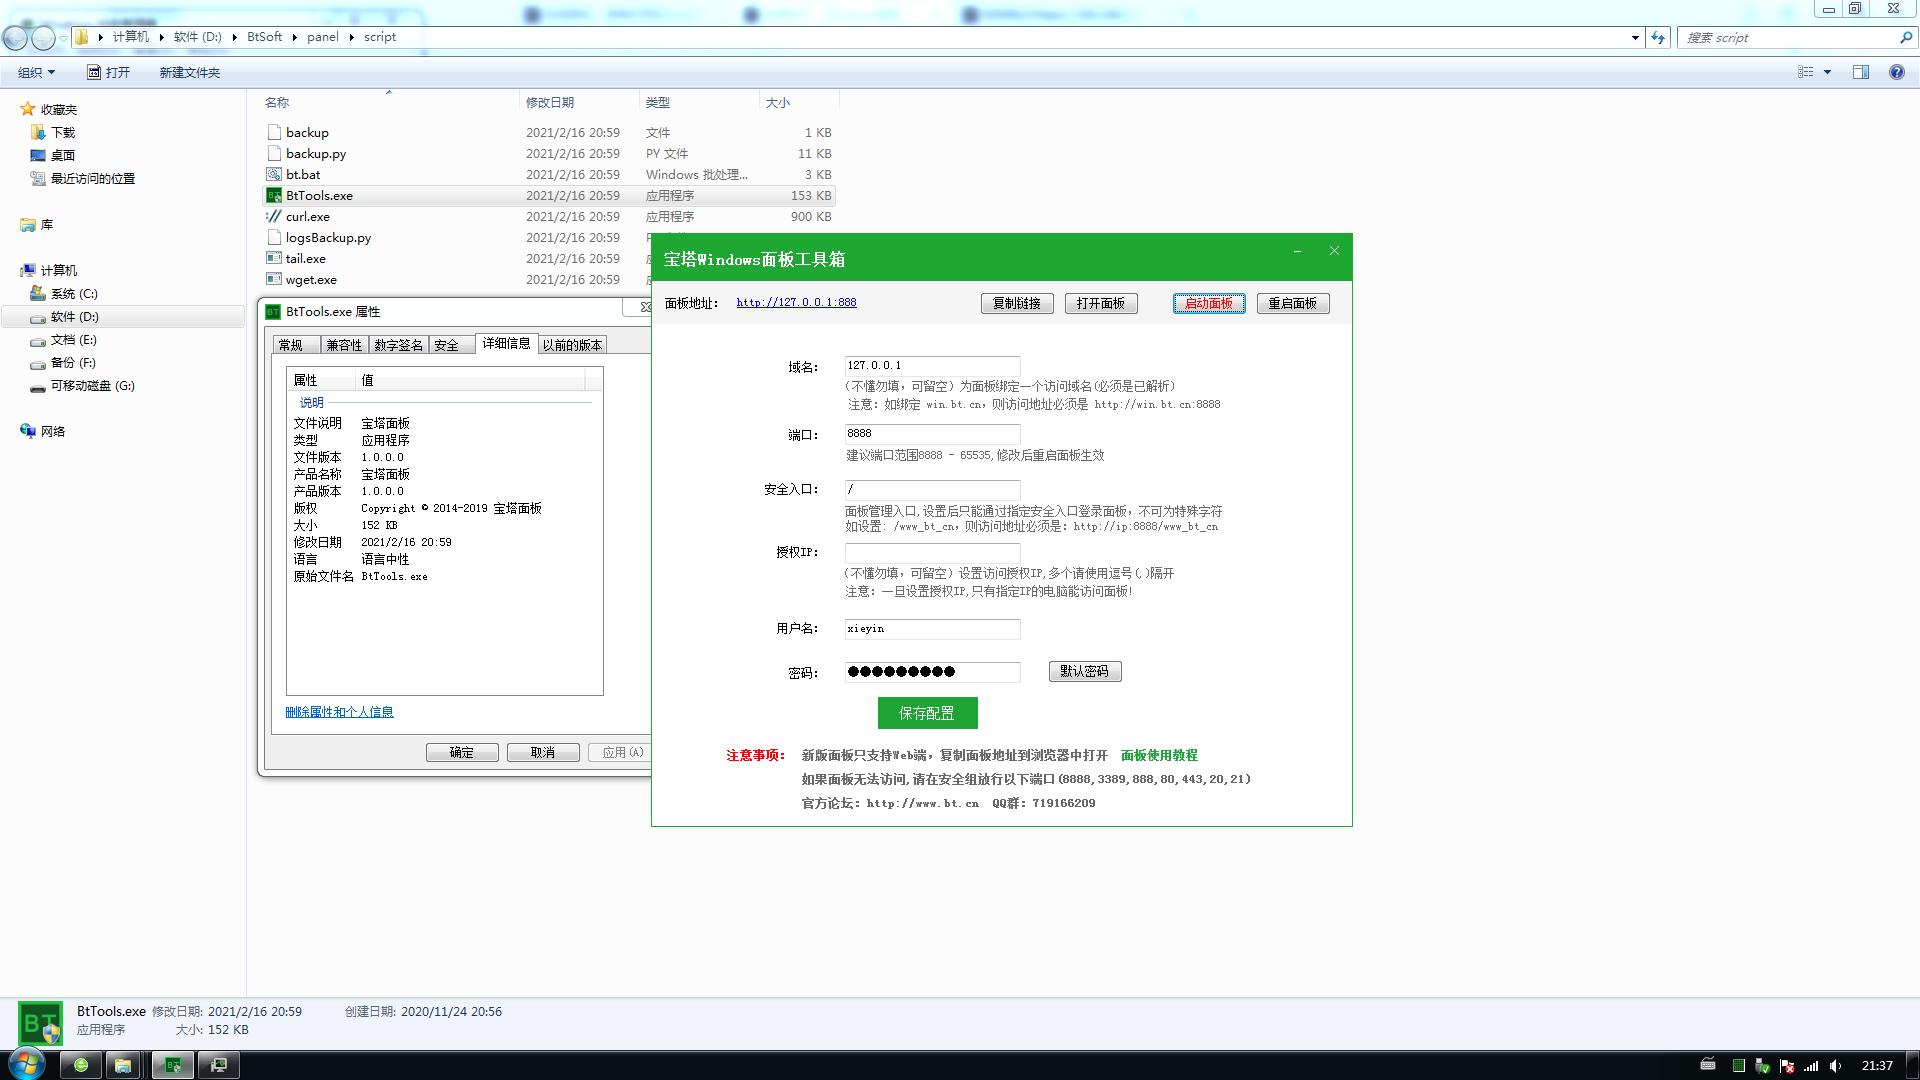Click the refresh address bar icon

click(x=1658, y=38)
